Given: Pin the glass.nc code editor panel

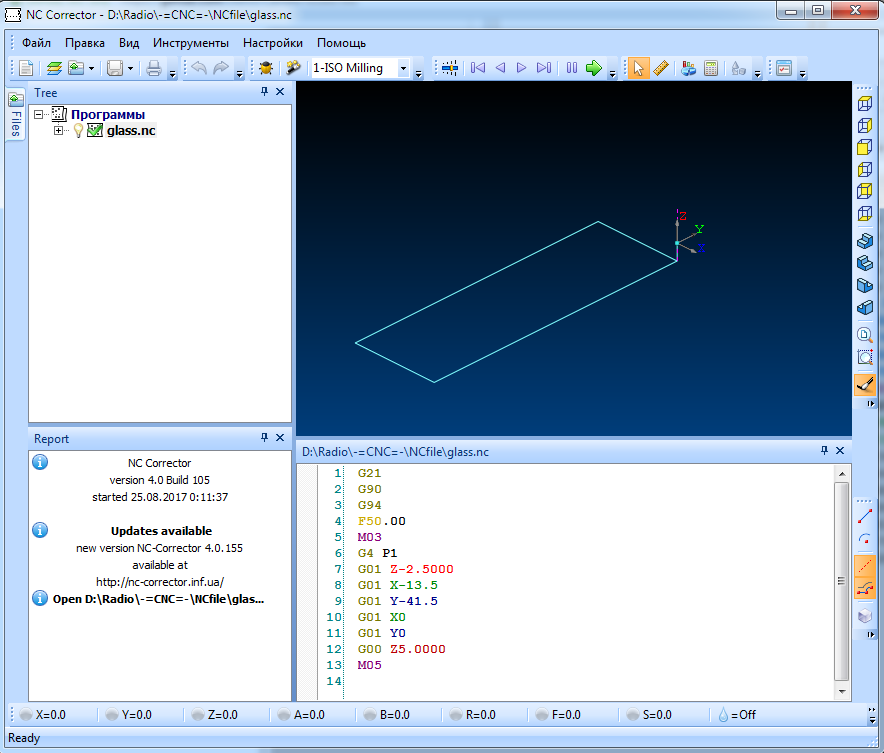Looking at the screenshot, I should [x=824, y=450].
